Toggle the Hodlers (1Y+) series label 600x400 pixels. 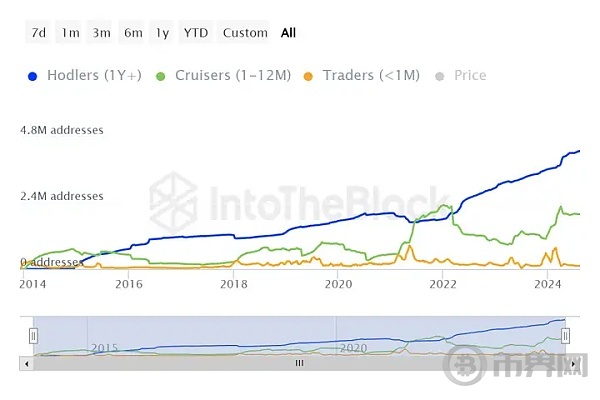(x=96, y=75)
